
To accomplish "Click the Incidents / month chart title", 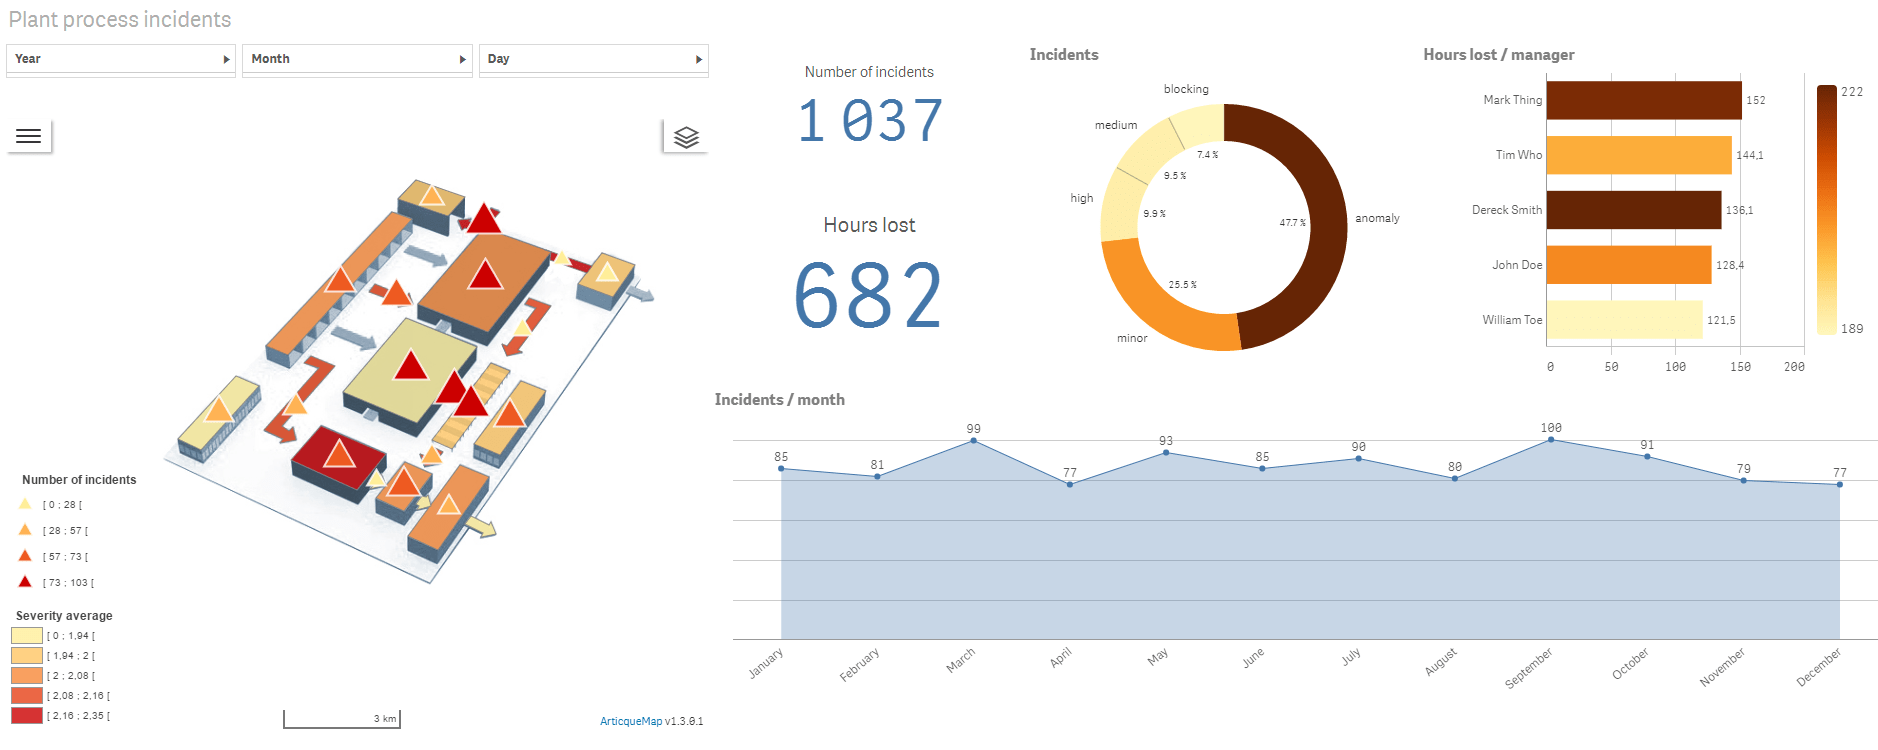I will pos(780,400).
